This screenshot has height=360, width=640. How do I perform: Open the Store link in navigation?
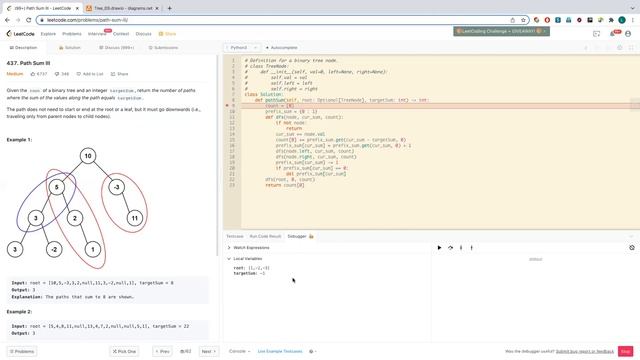(x=167, y=34)
